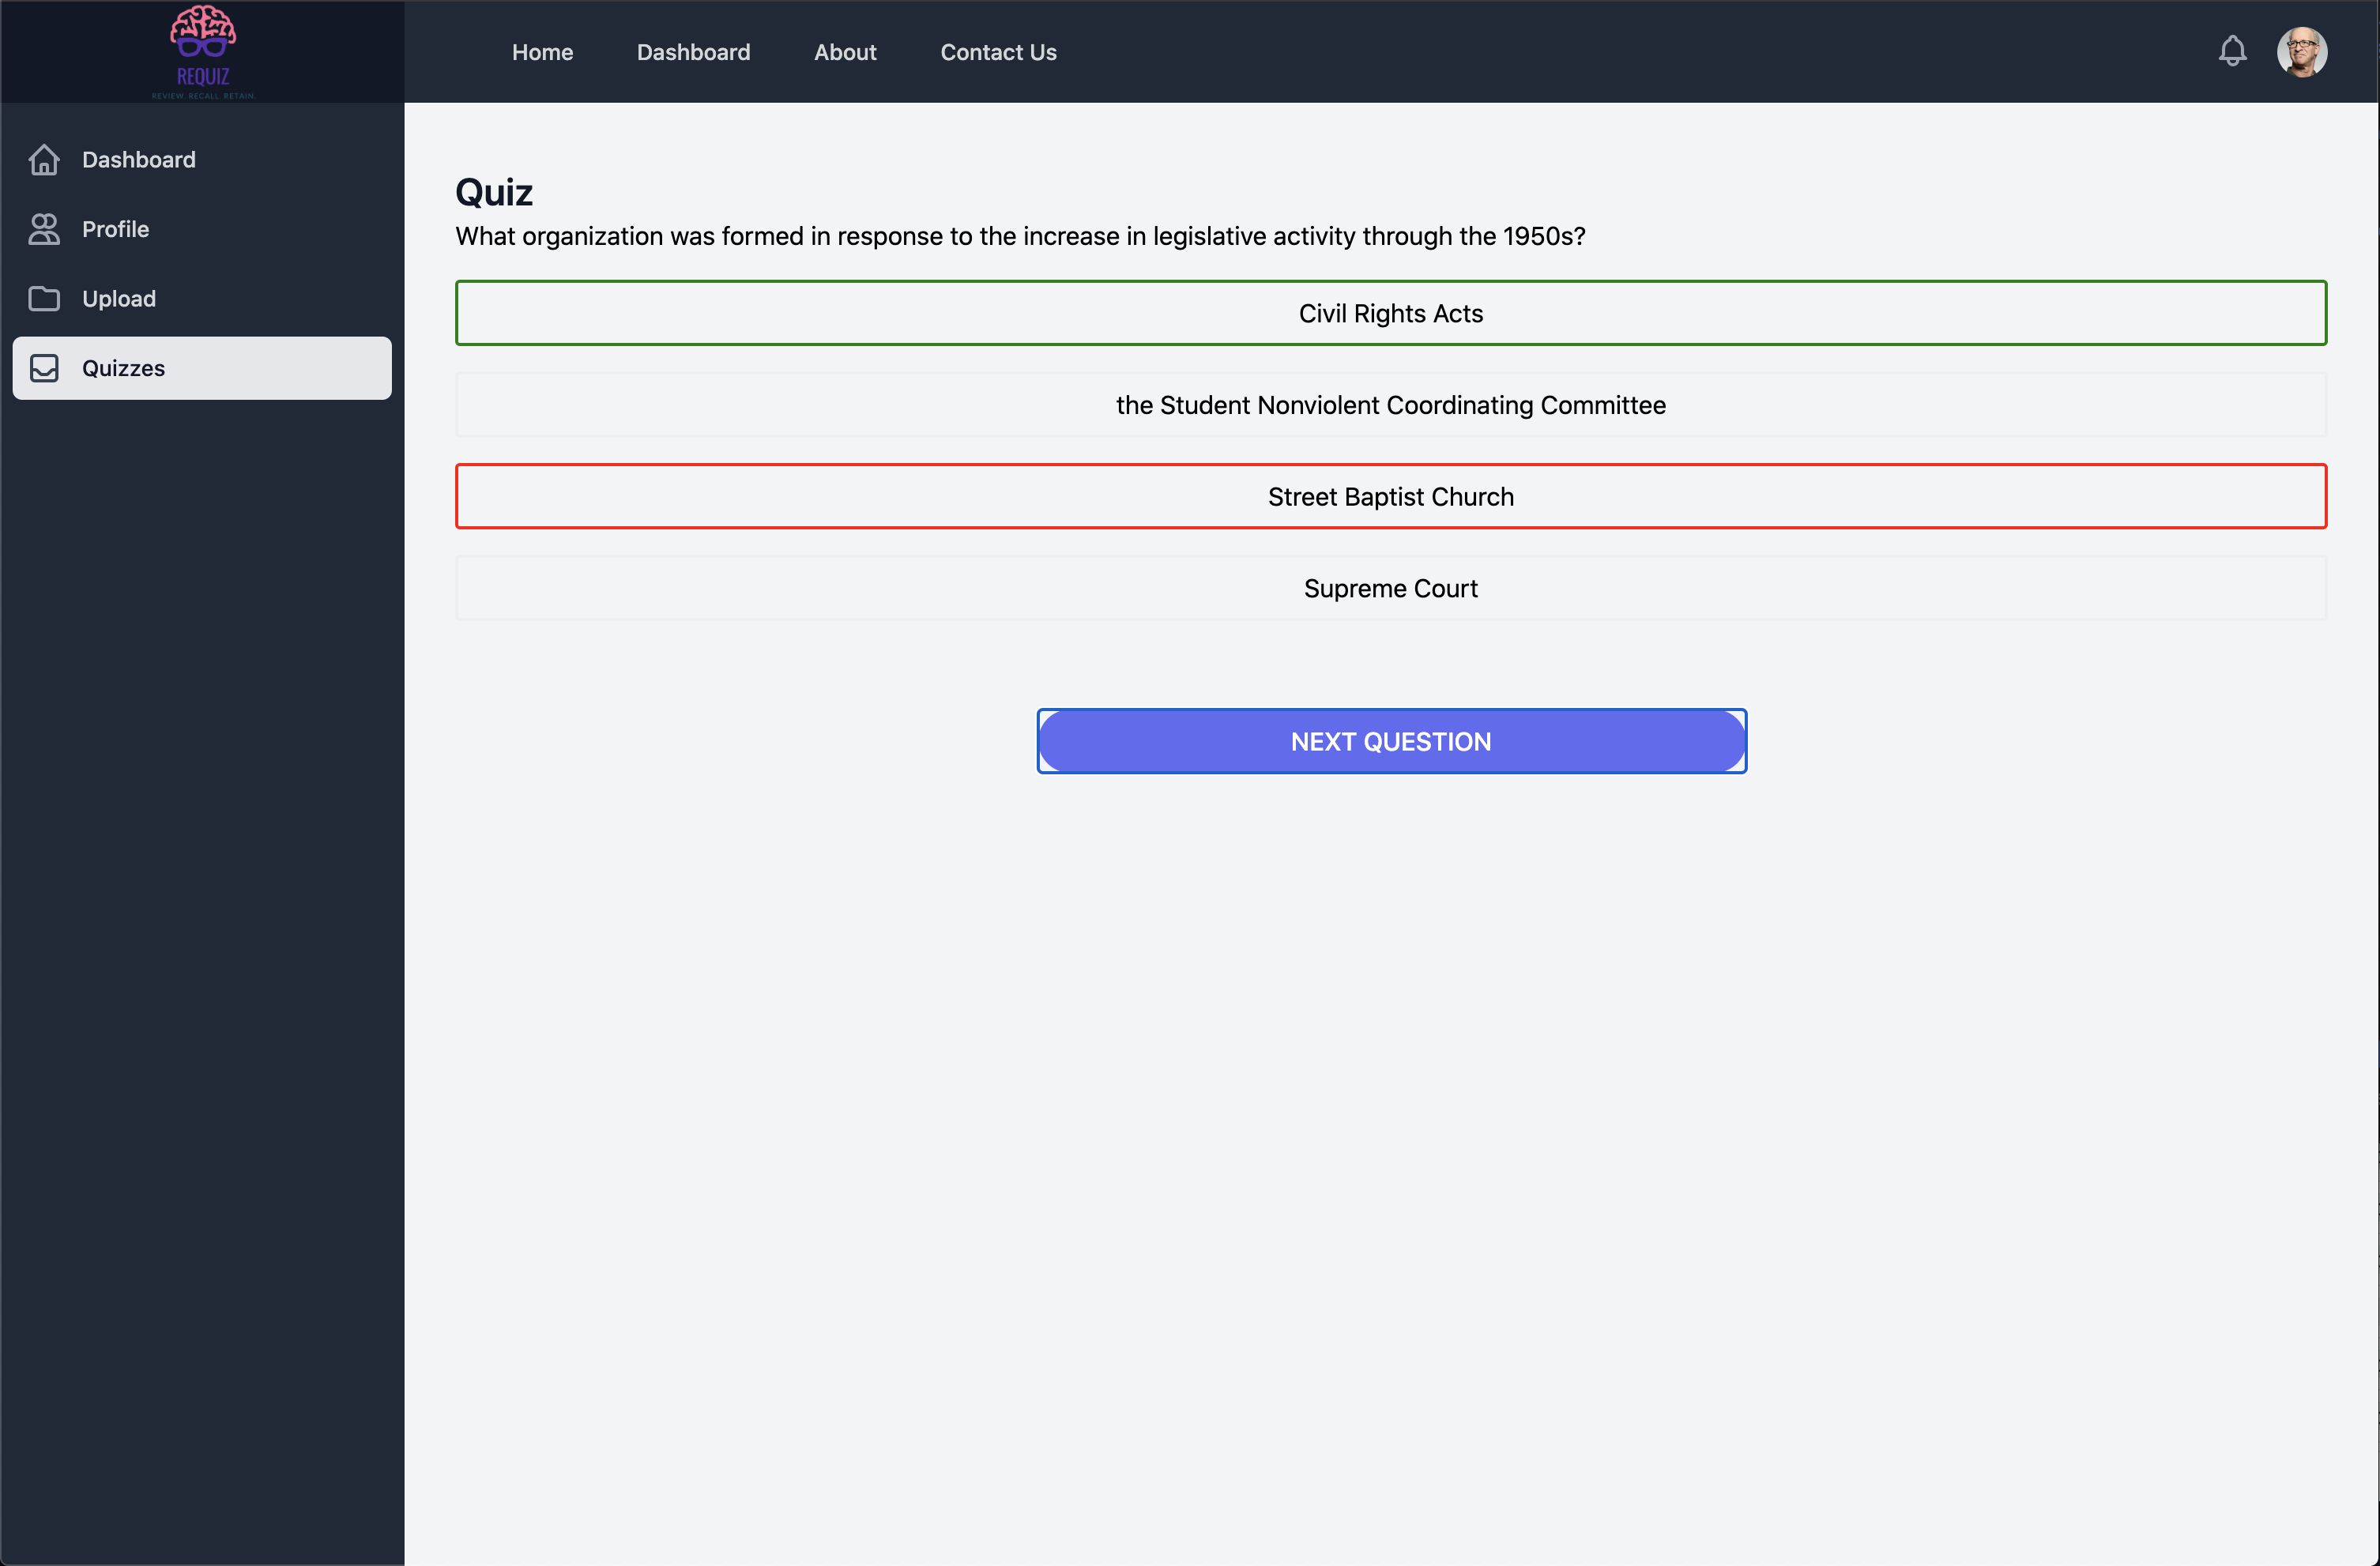Click the Dashboard label in sidebar

point(139,160)
